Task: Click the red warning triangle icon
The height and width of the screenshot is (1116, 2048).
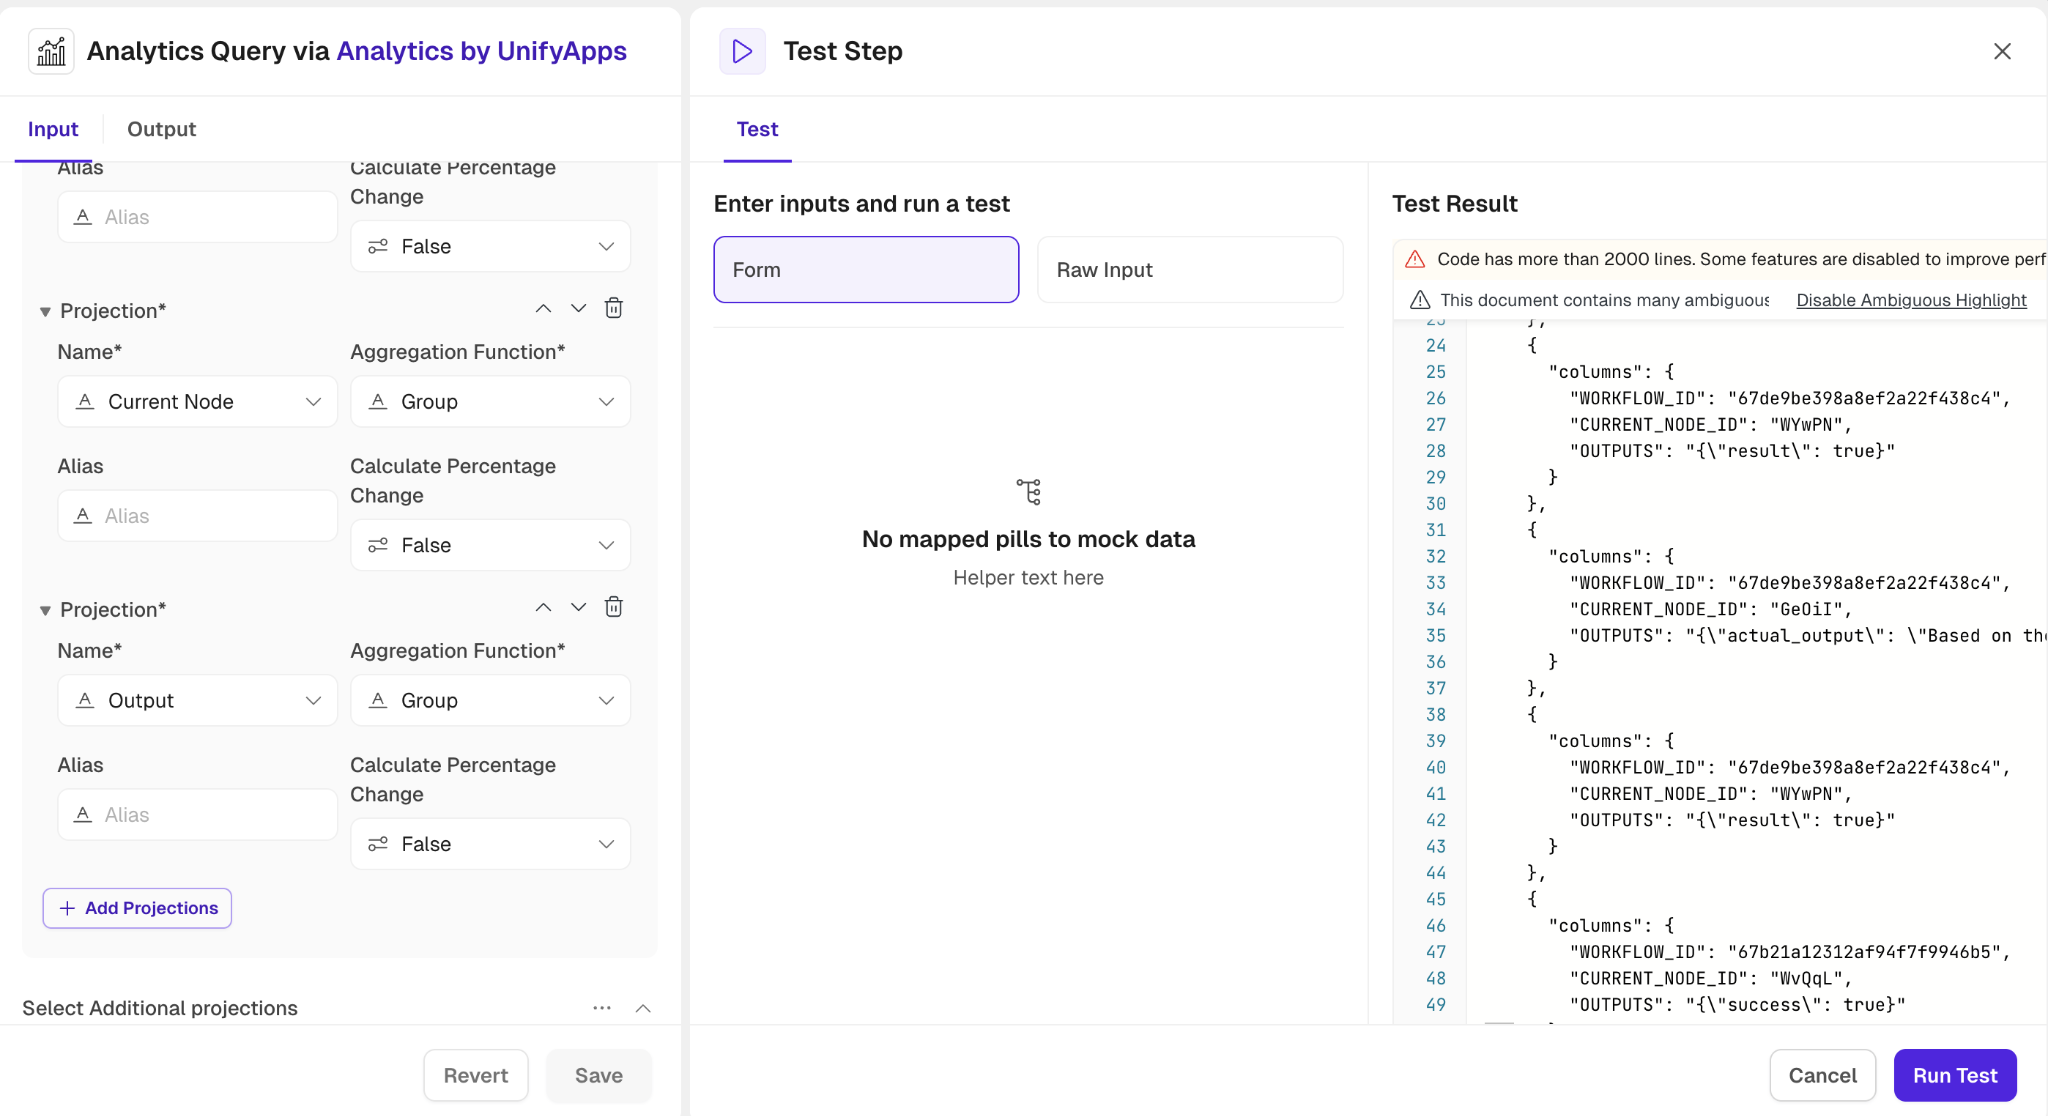Action: [1415, 259]
